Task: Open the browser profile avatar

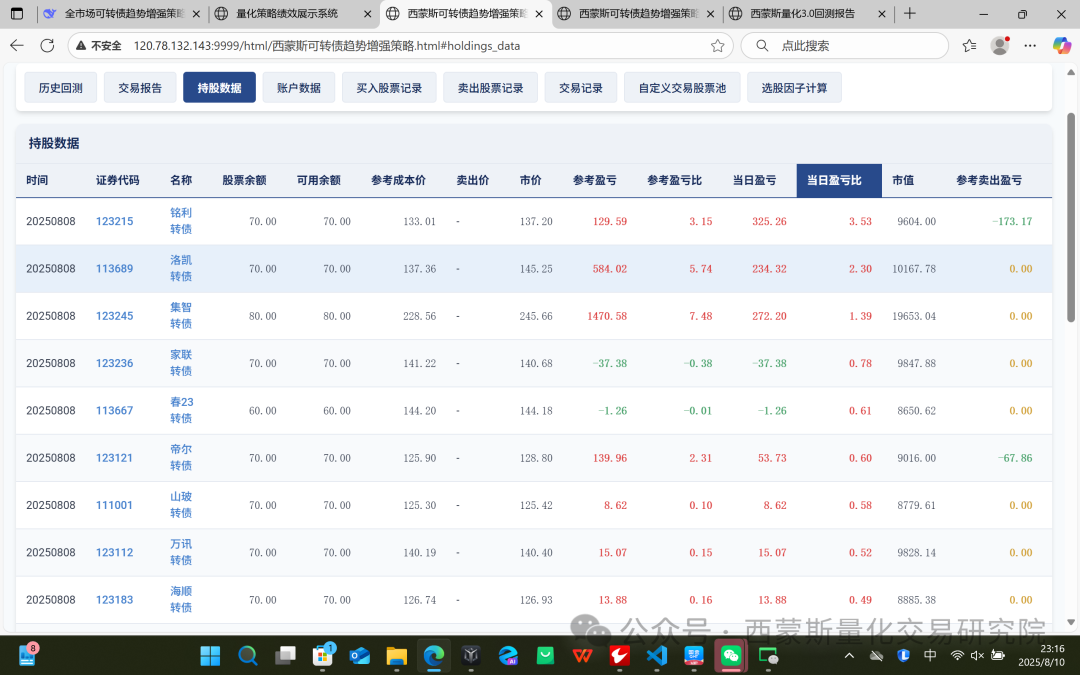Action: (x=999, y=45)
